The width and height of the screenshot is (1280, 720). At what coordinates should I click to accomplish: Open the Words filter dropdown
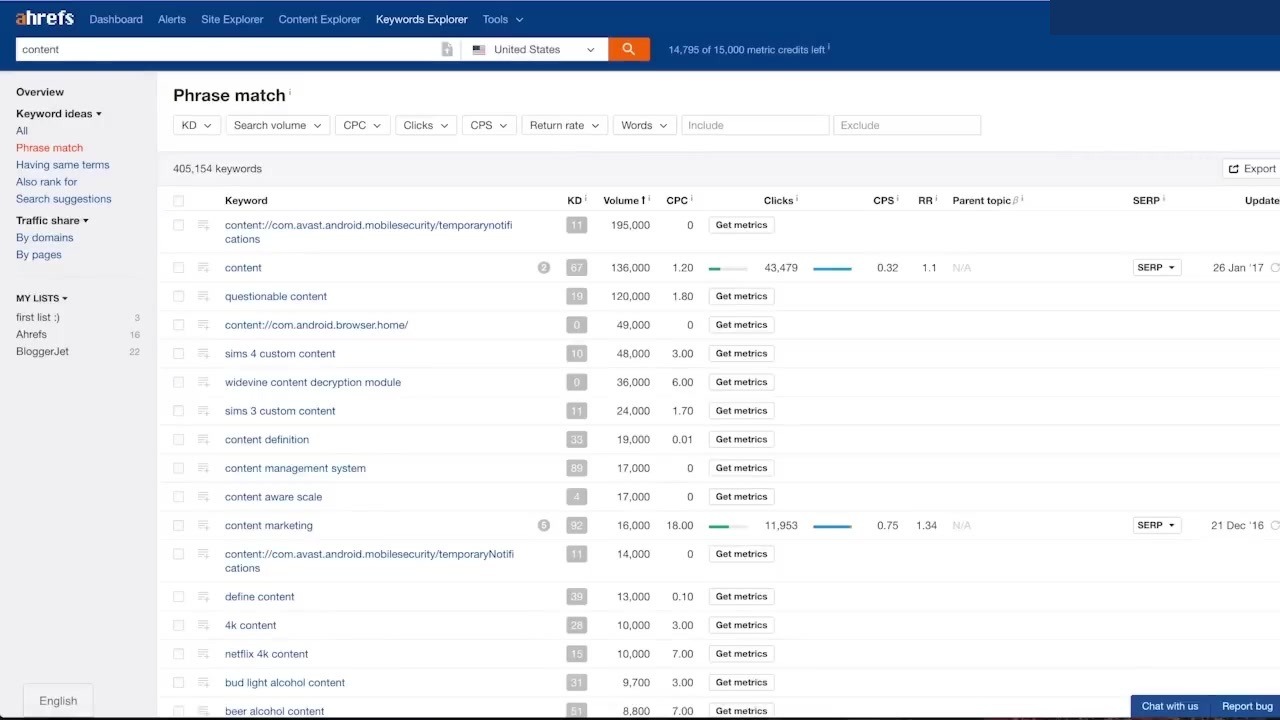pyautogui.click(x=644, y=125)
